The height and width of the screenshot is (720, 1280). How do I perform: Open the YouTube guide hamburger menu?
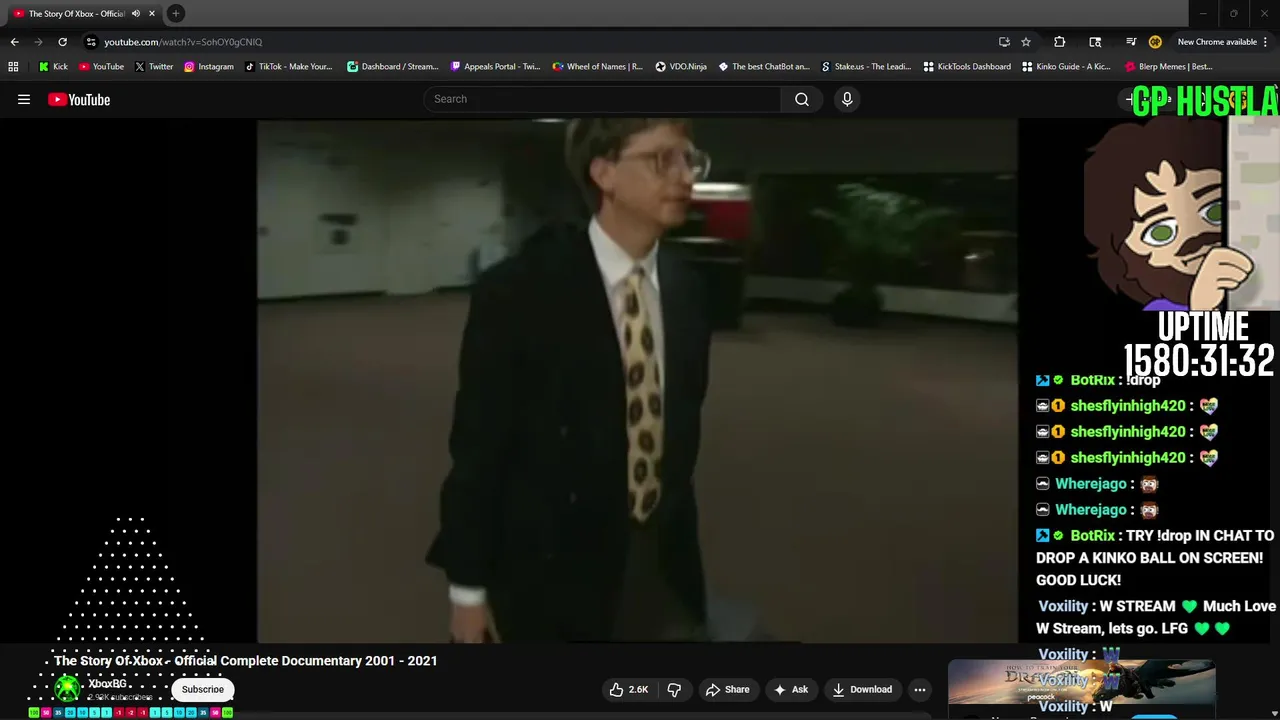coord(24,99)
